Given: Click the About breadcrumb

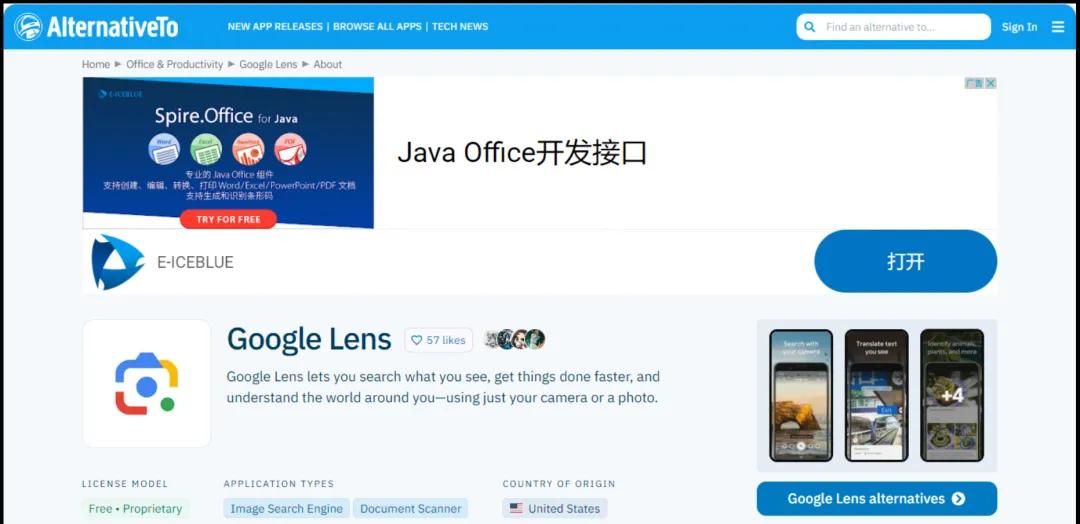Looking at the screenshot, I should [327, 64].
